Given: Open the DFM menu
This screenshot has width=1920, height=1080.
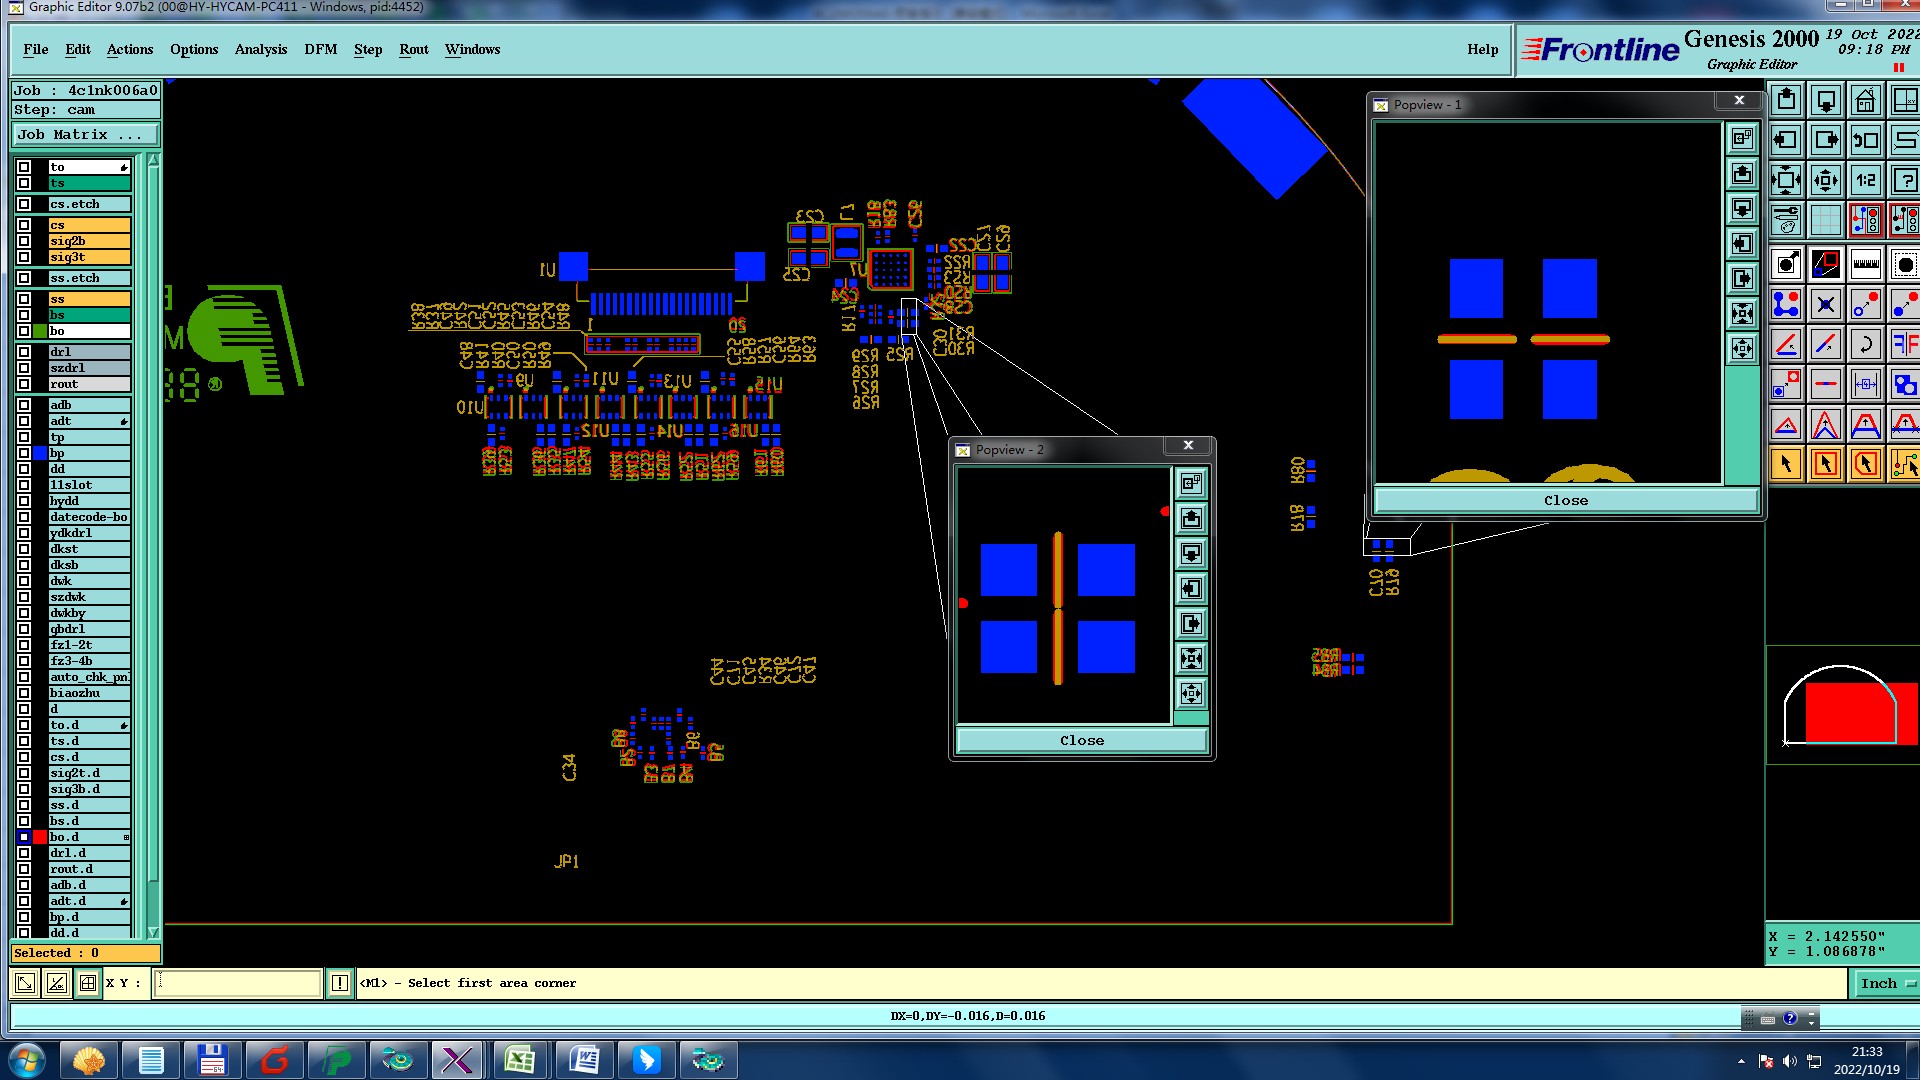Looking at the screenshot, I should 320,49.
